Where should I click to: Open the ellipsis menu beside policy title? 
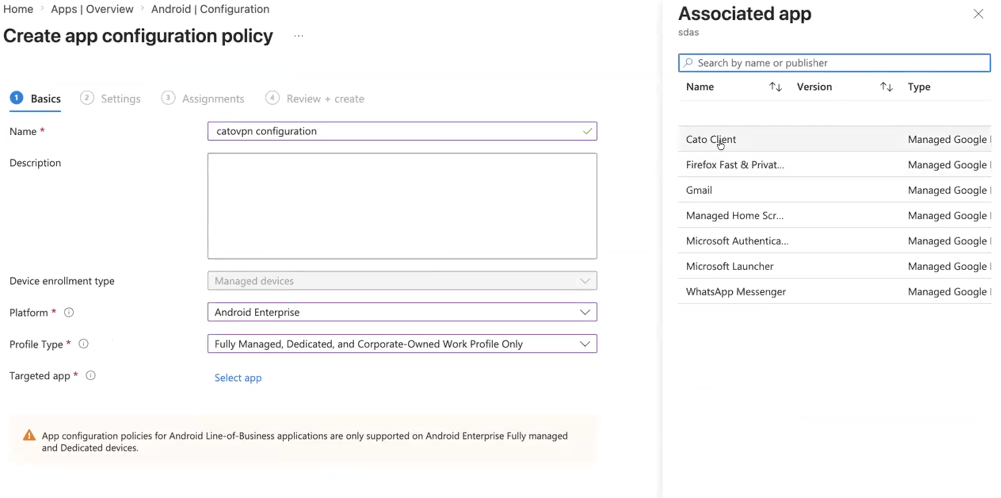(x=299, y=36)
